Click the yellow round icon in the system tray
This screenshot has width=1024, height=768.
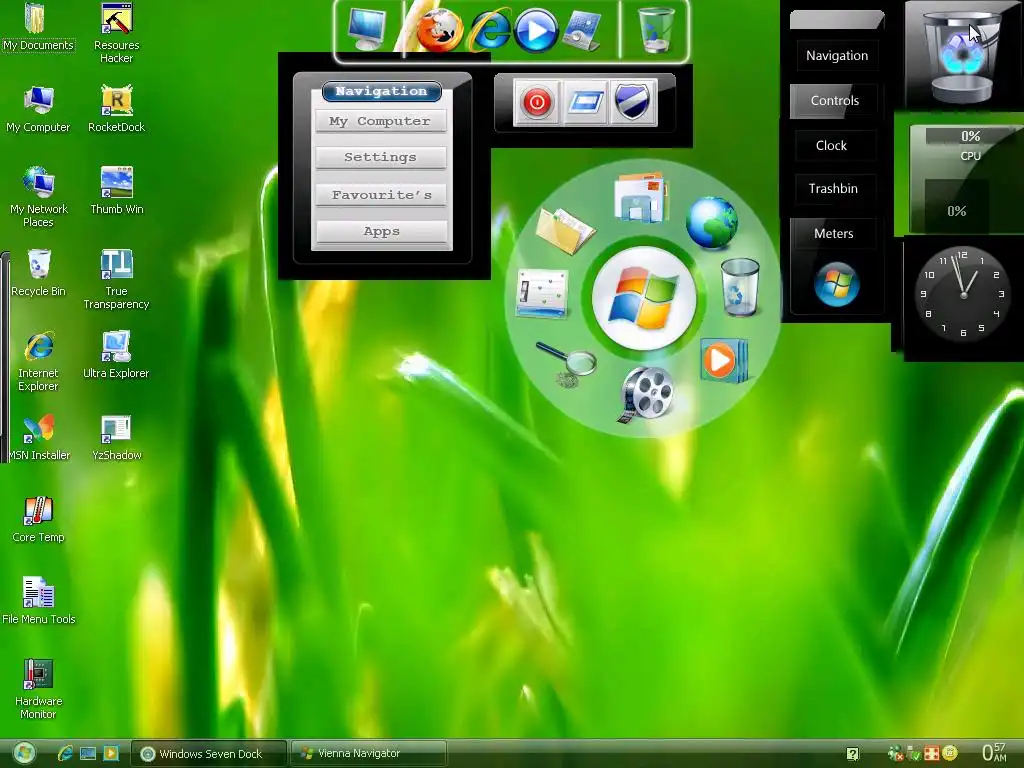[950, 753]
